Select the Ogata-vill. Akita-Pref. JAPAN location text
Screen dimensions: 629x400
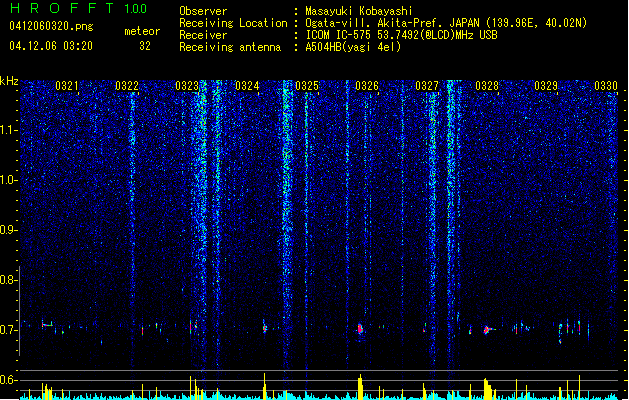[446, 23]
